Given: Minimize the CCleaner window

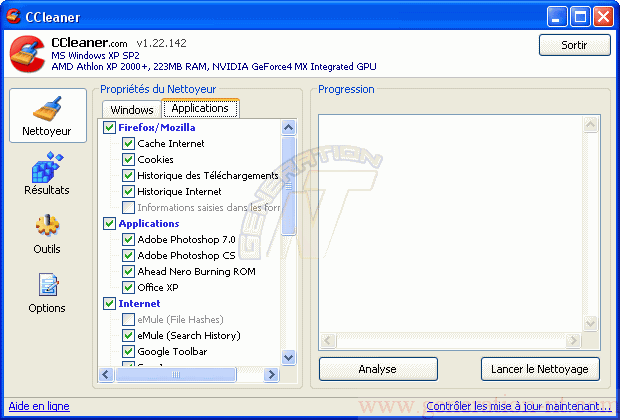Looking at the screenshot, I should 557,17.
